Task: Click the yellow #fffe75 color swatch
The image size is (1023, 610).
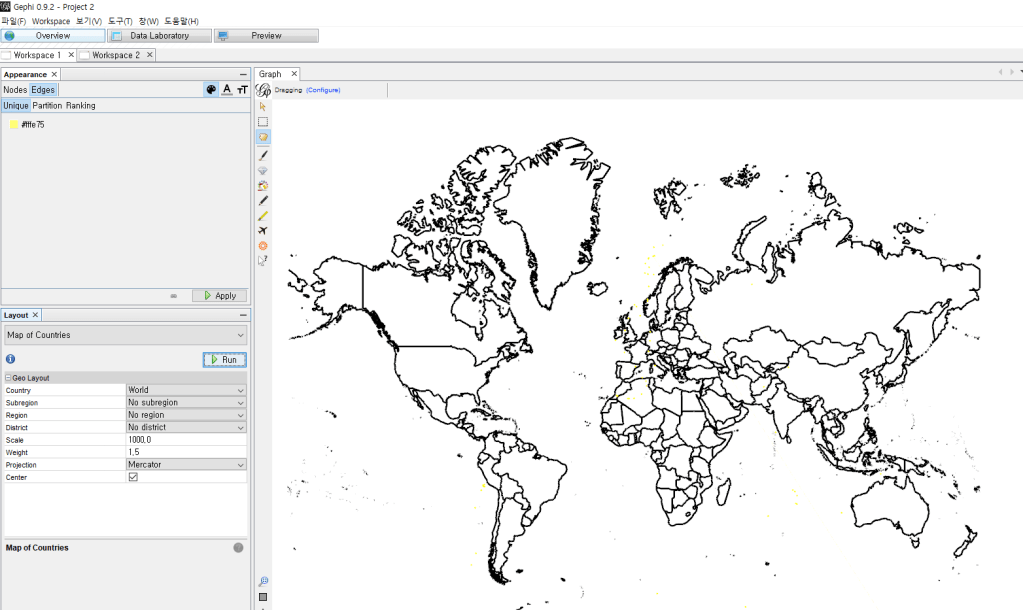Action: 14,124
